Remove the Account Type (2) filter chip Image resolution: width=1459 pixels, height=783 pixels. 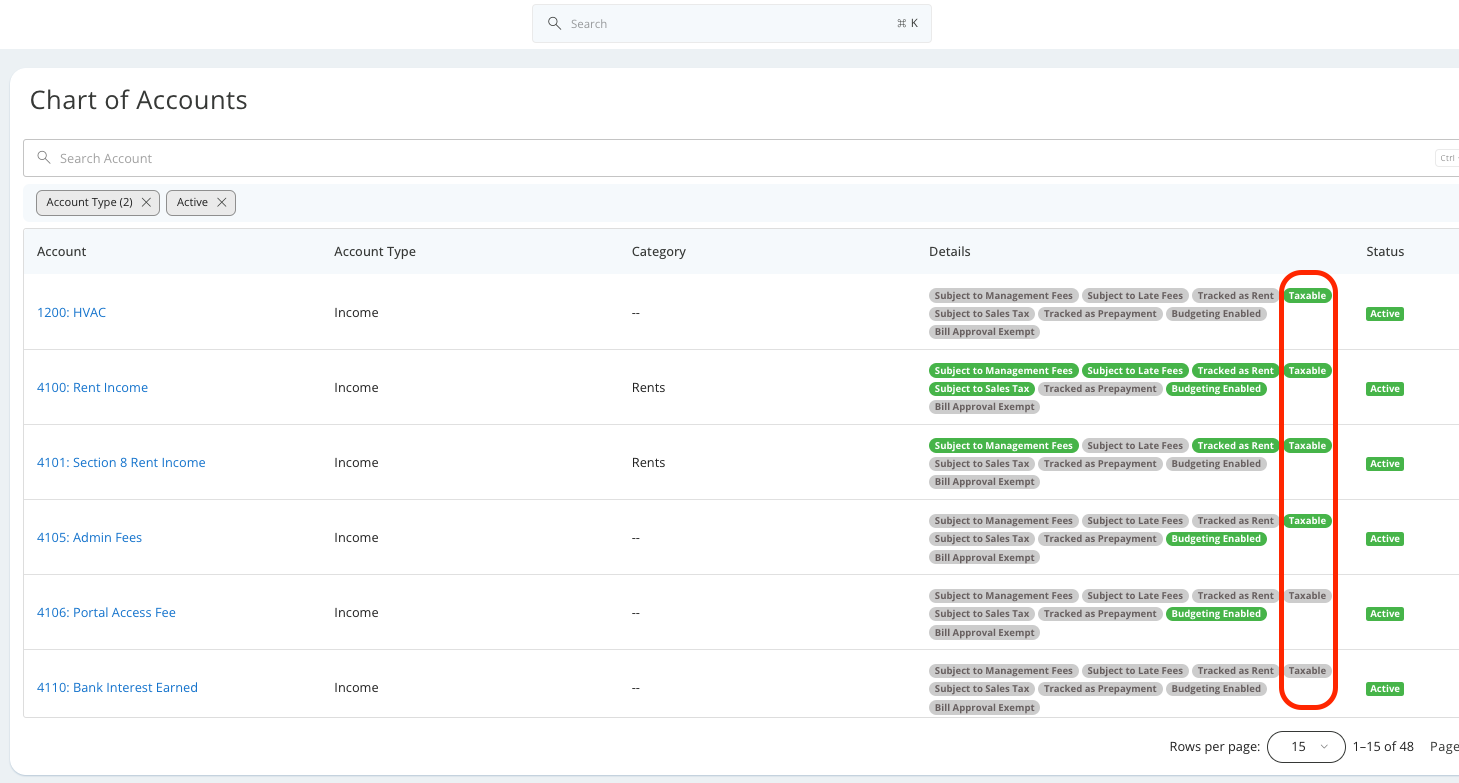pos(146,202)
